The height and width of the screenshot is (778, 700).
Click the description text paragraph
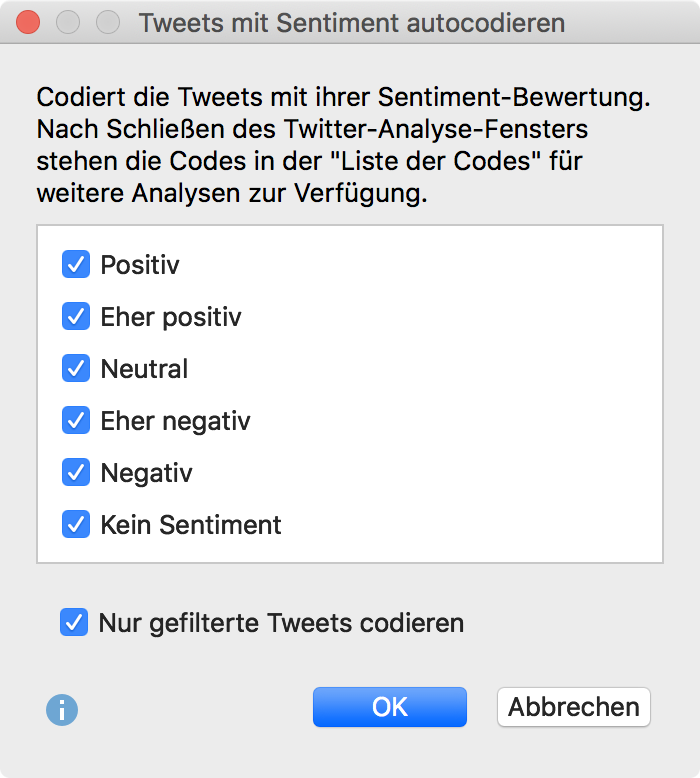coord(340,146)
